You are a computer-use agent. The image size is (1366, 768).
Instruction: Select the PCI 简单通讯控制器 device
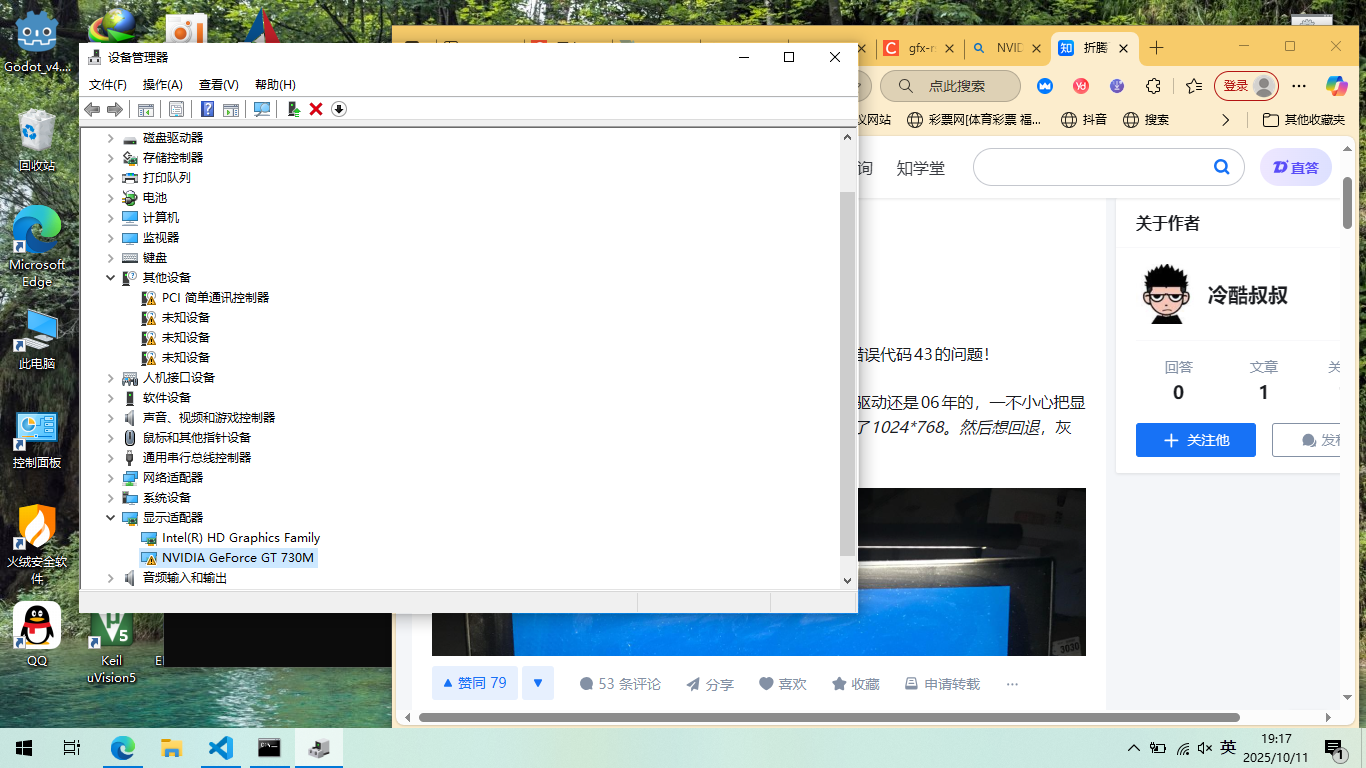click(205, 298)
